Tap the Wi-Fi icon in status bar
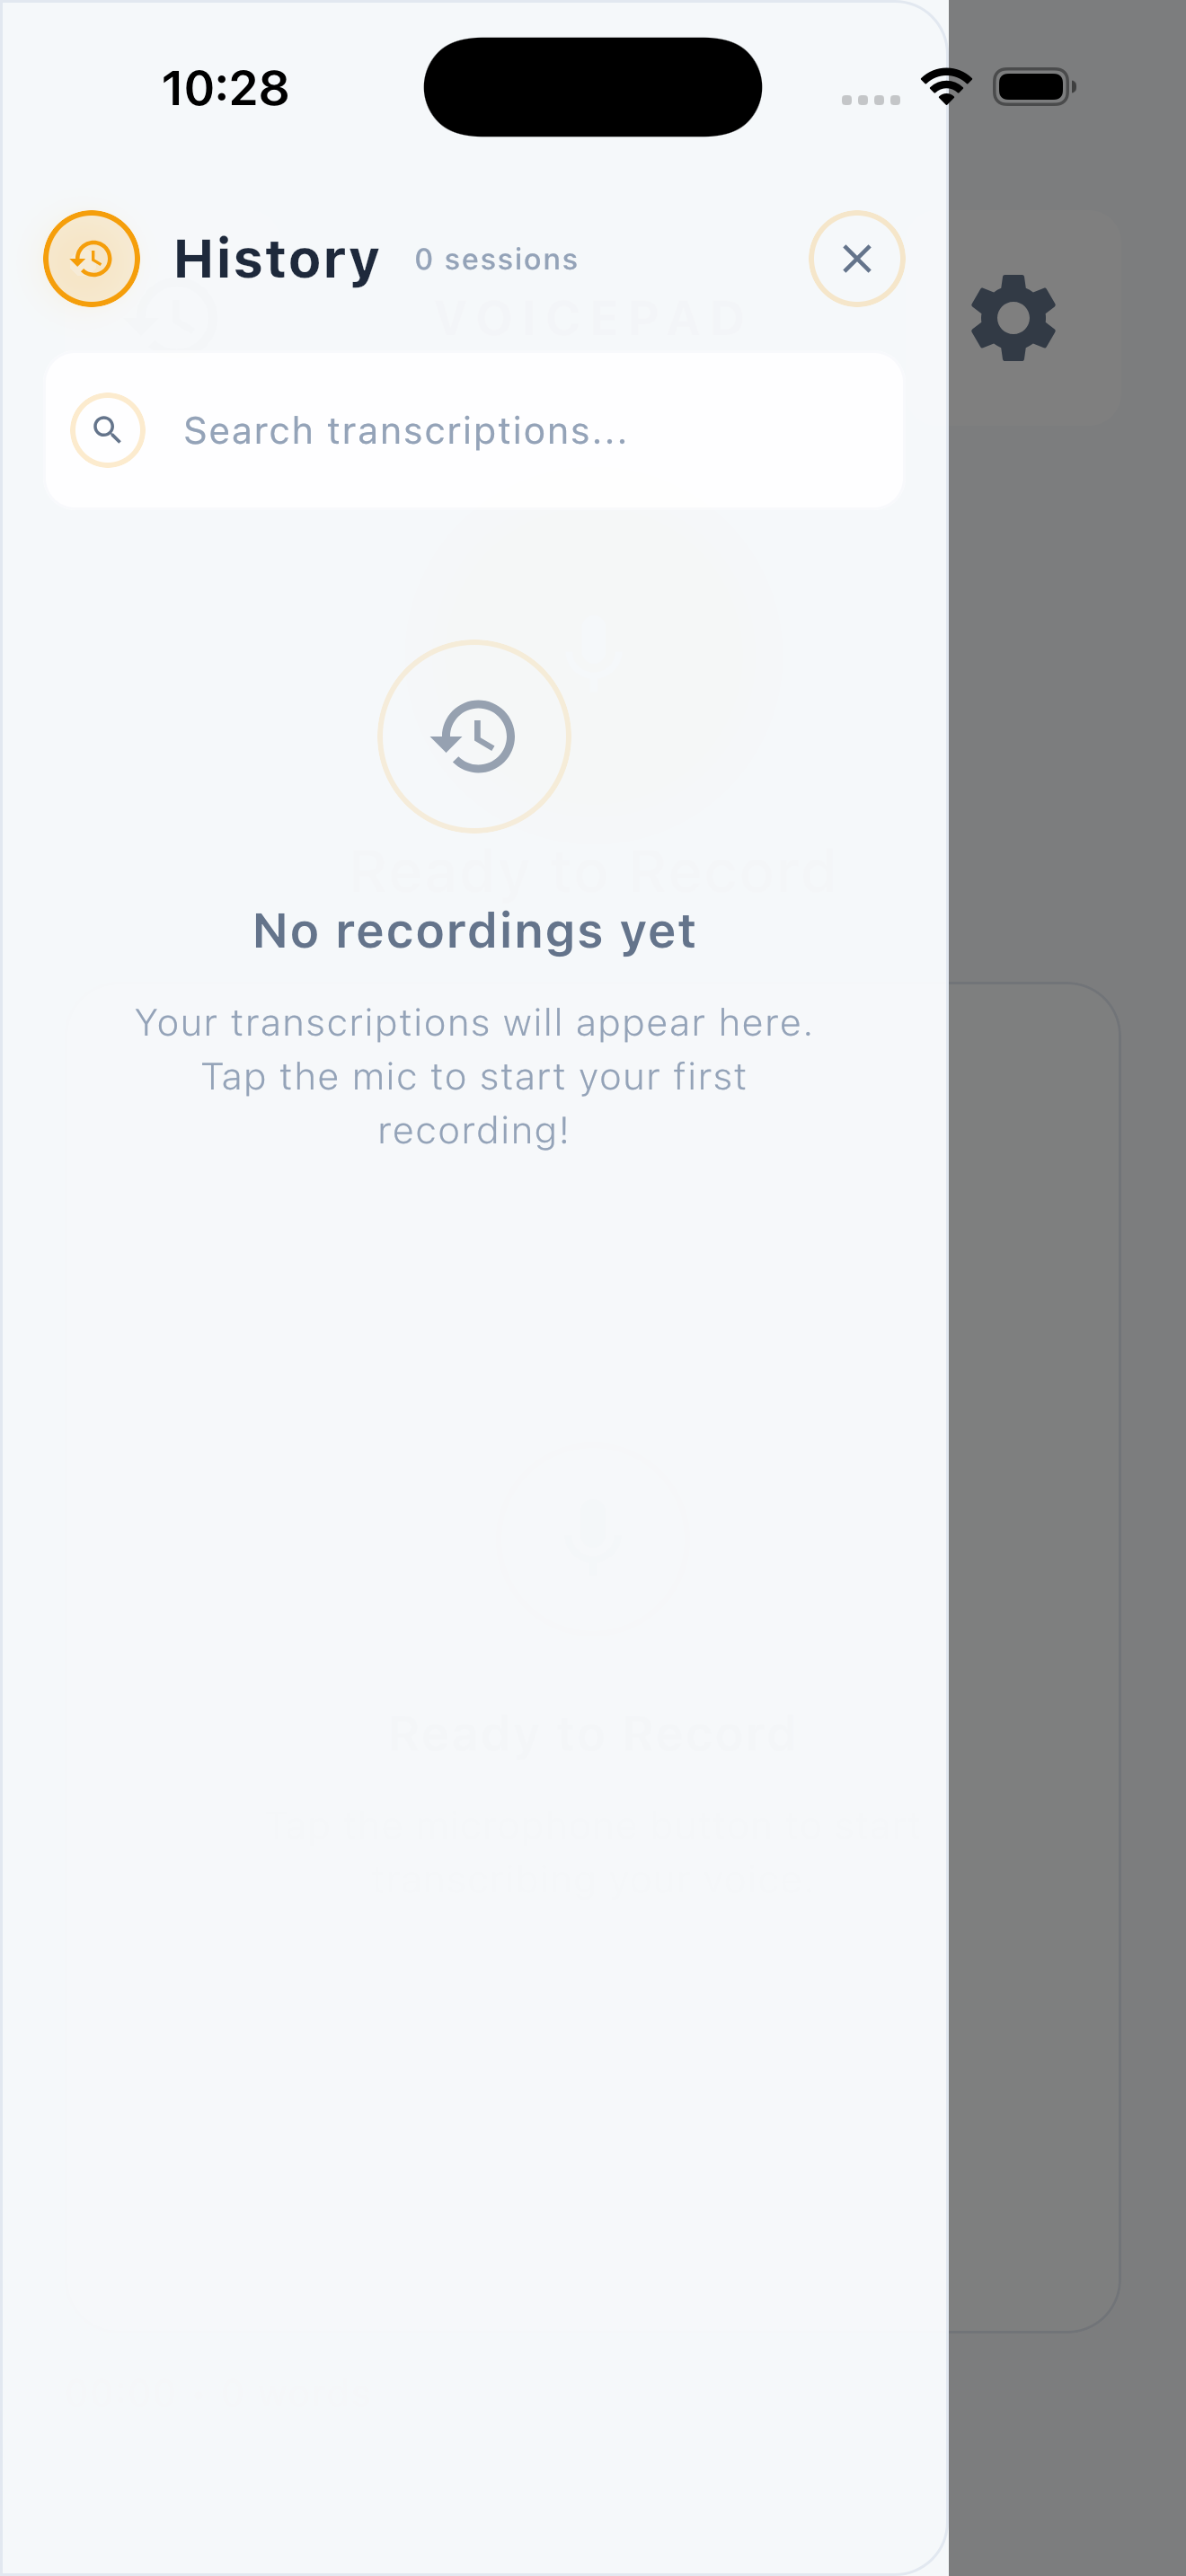 tap(946, 87)
